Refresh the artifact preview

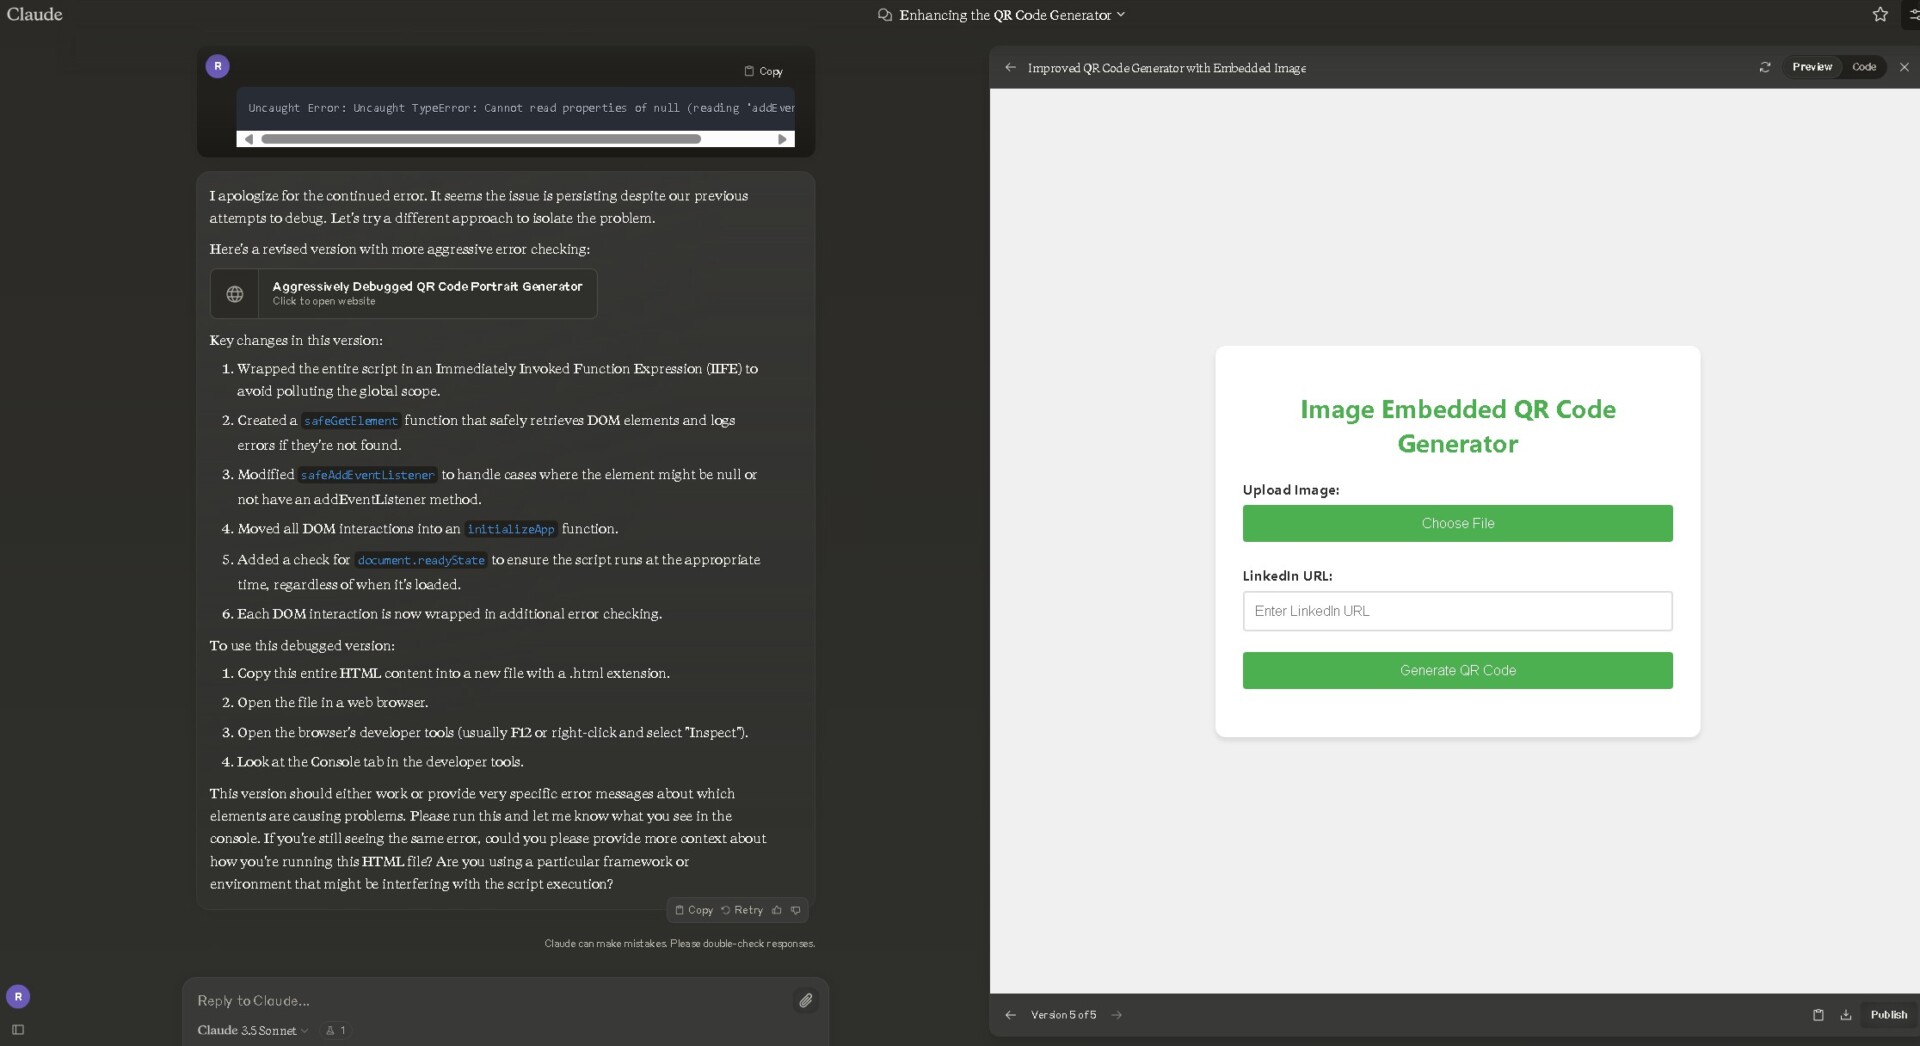1765,67
